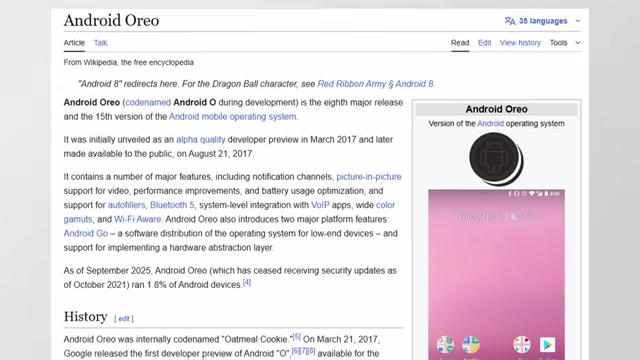This screenshot has width=640, height=360.
Task: Click the Android Oreo infobox title
Action: (496, 109)
